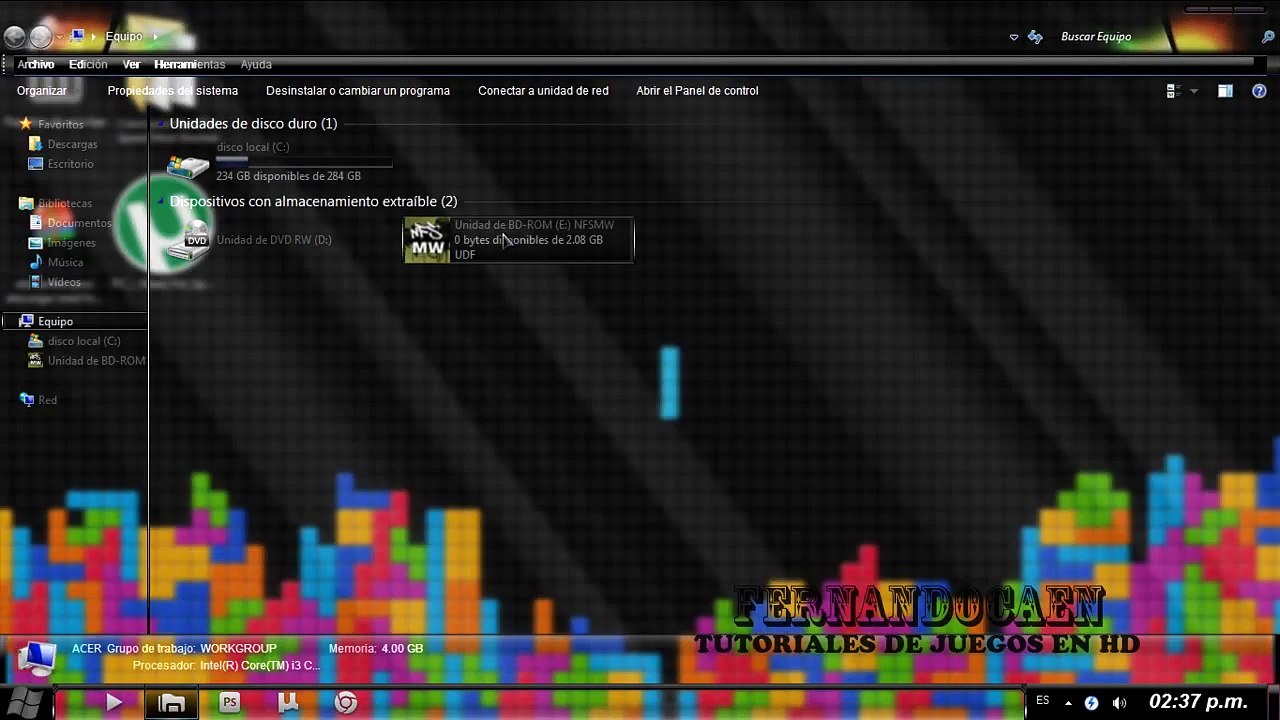This screenshot has height=720, width=1280.
Task: Click Explorer folder icon in taskbar
Action: tap(172, 703)
